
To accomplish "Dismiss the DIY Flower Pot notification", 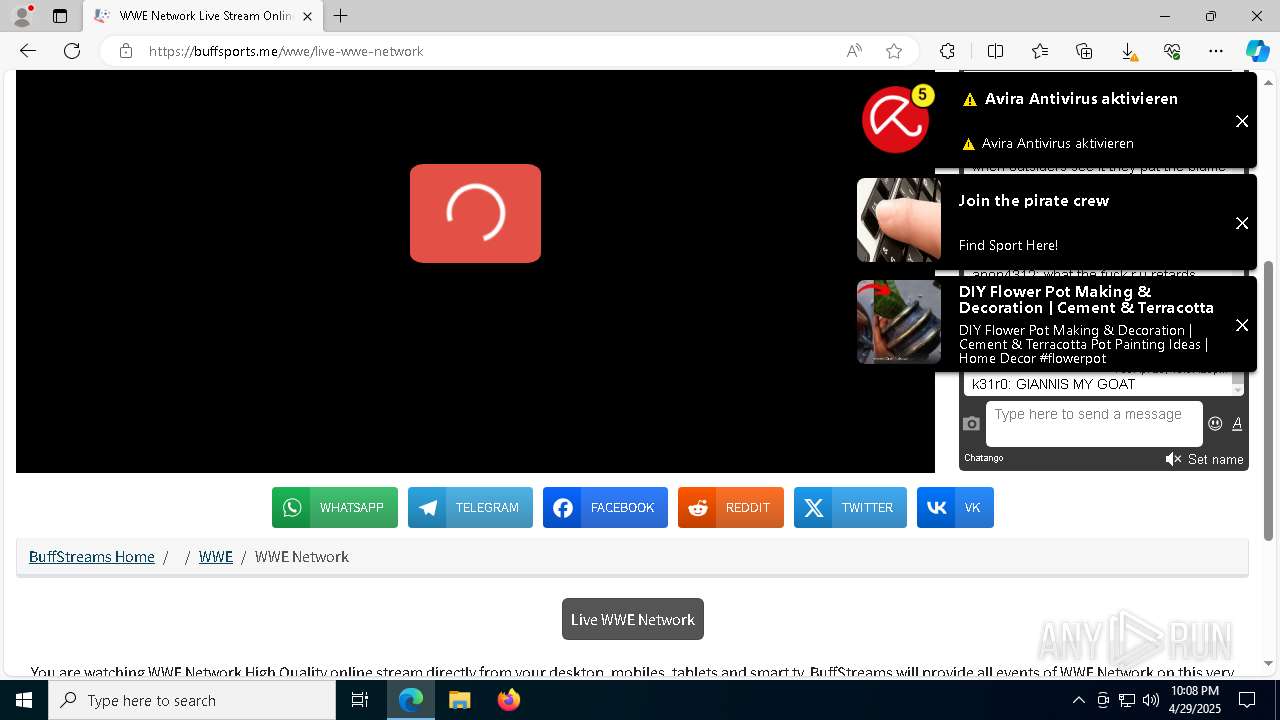I will tap(1242, 325).
